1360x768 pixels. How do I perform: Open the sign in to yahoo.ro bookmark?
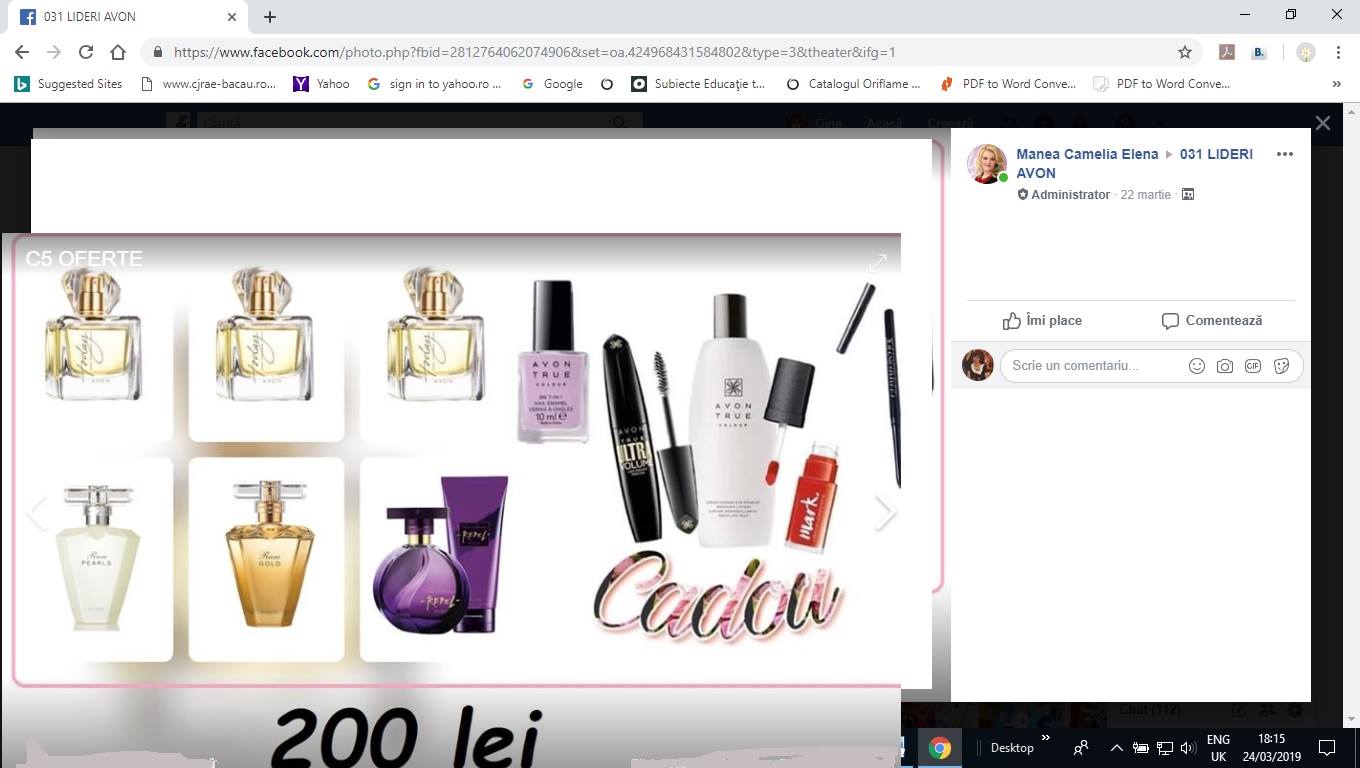[435, 84]
